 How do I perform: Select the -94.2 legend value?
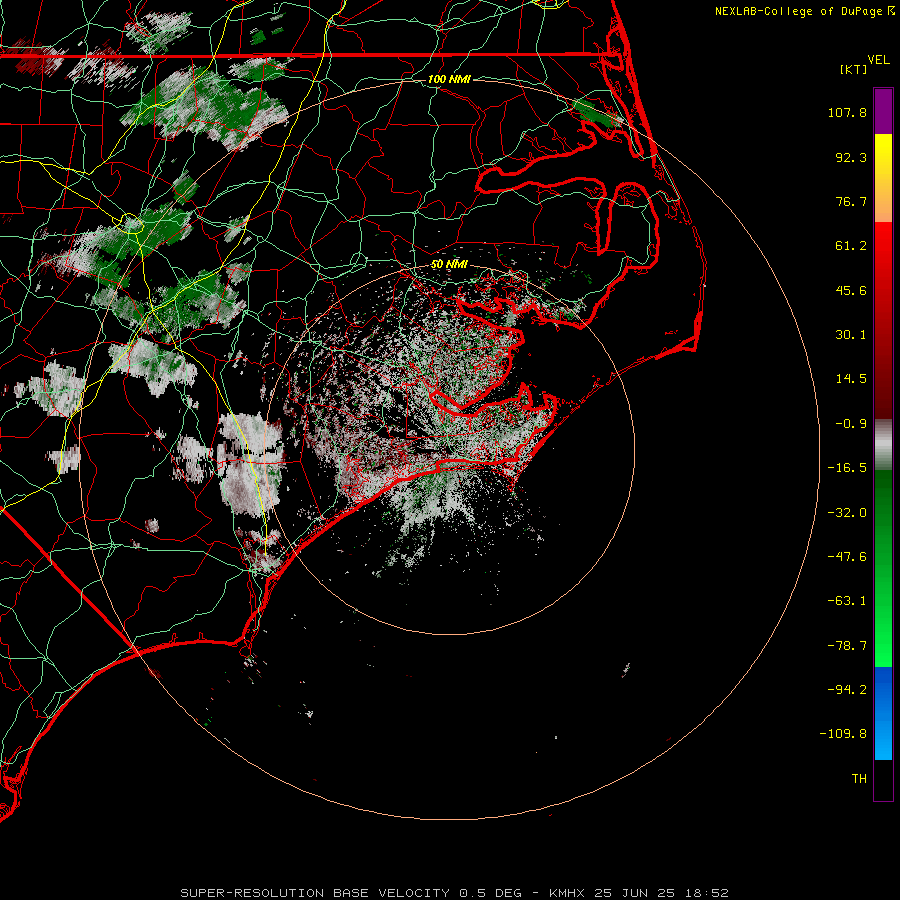point(847,690)
